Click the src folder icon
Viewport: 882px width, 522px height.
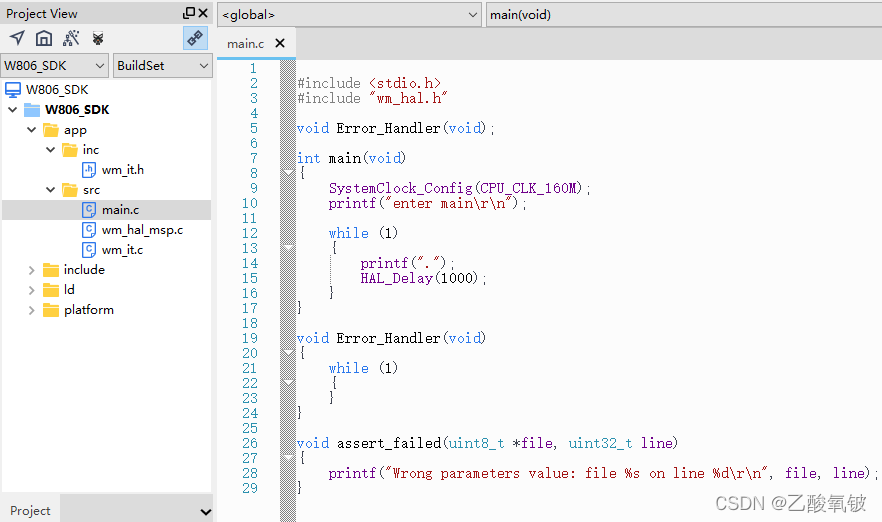pos(70,190)
